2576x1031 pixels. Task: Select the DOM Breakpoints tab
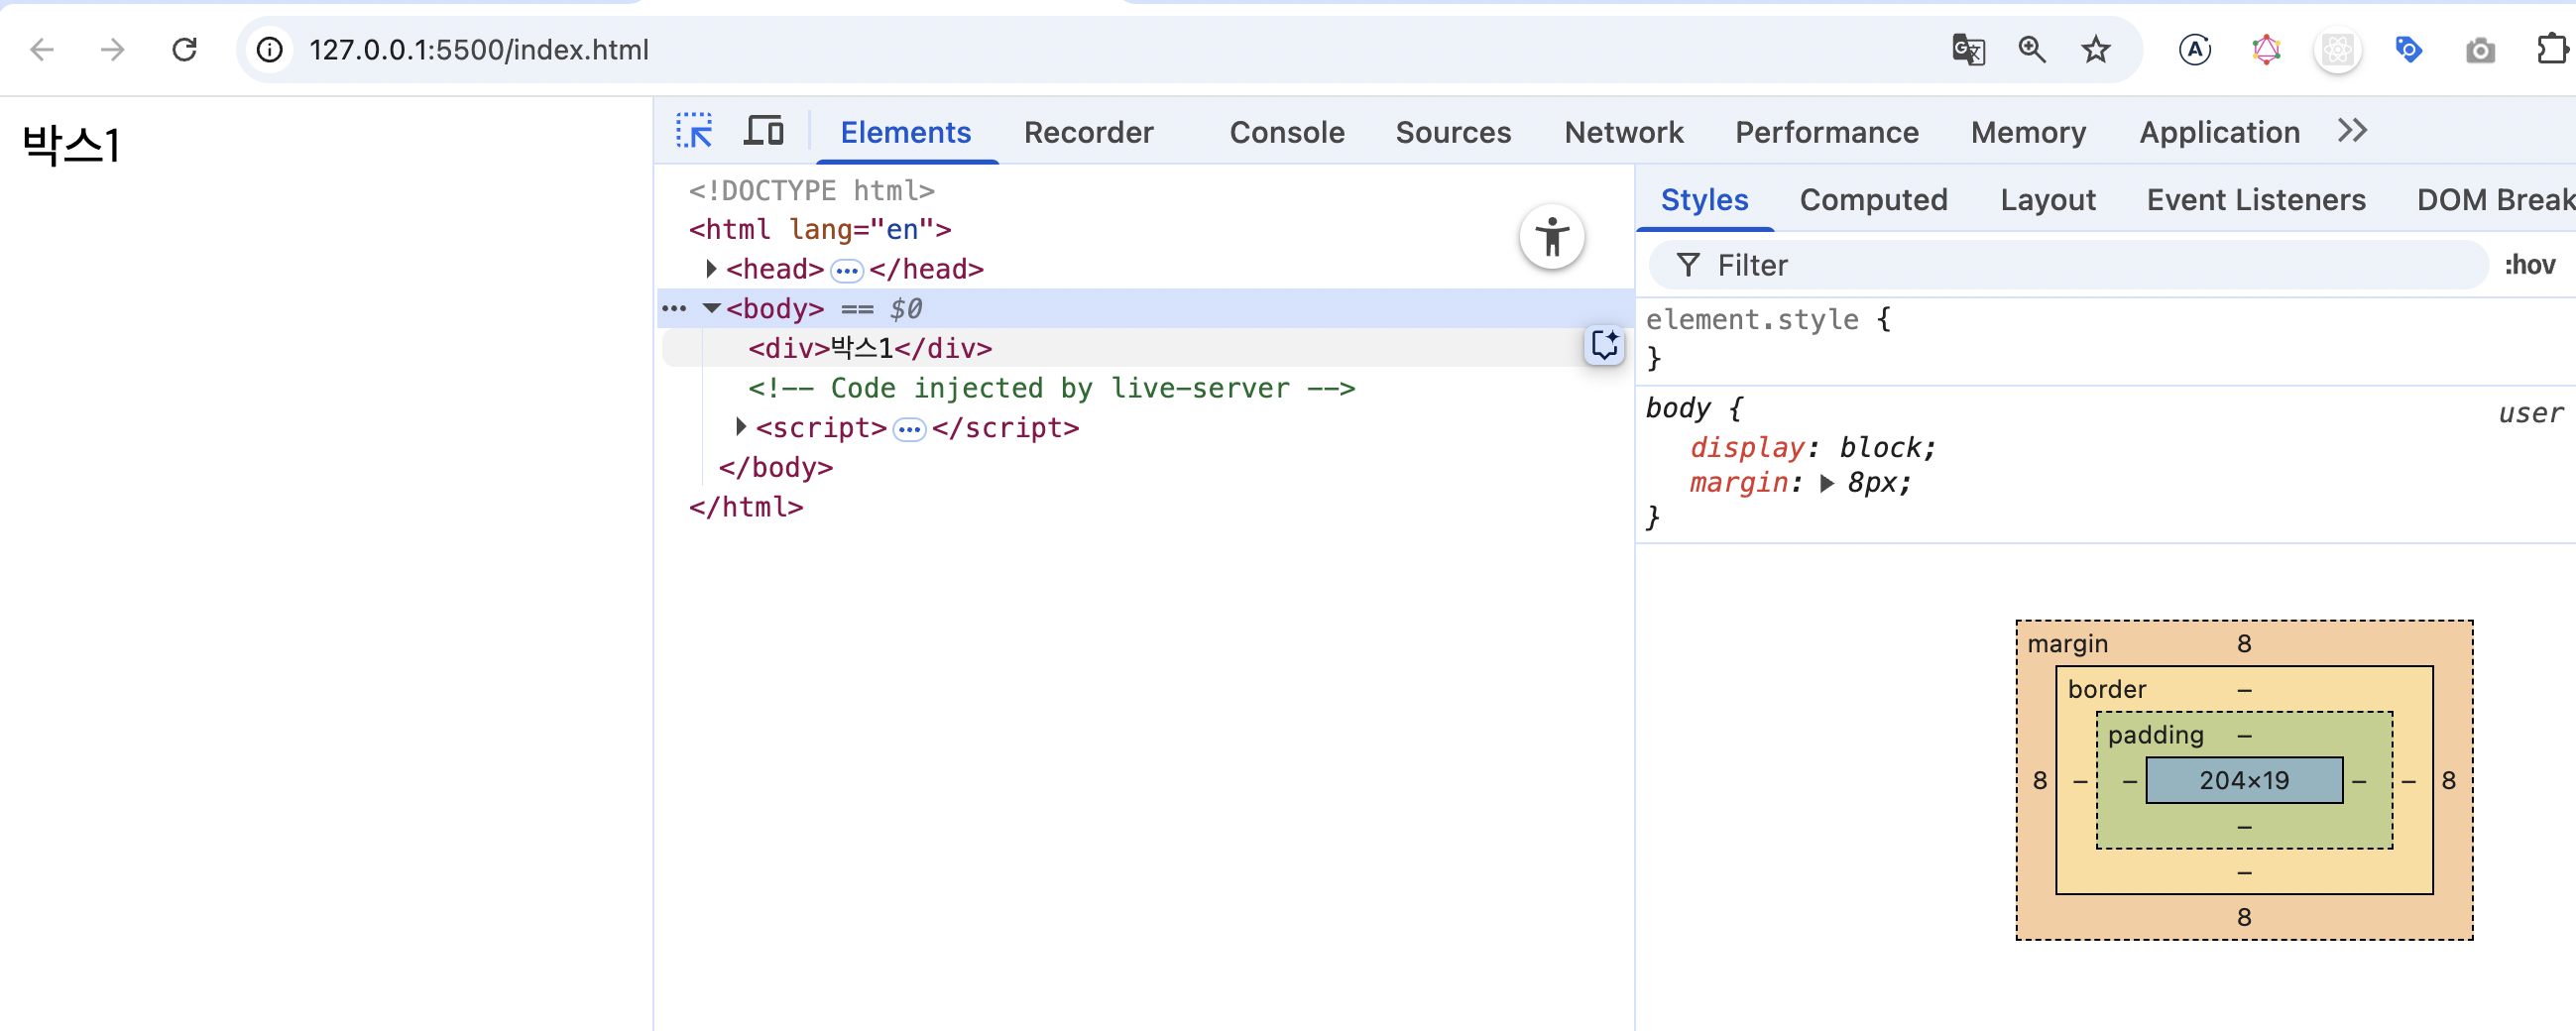point(2496,200)
